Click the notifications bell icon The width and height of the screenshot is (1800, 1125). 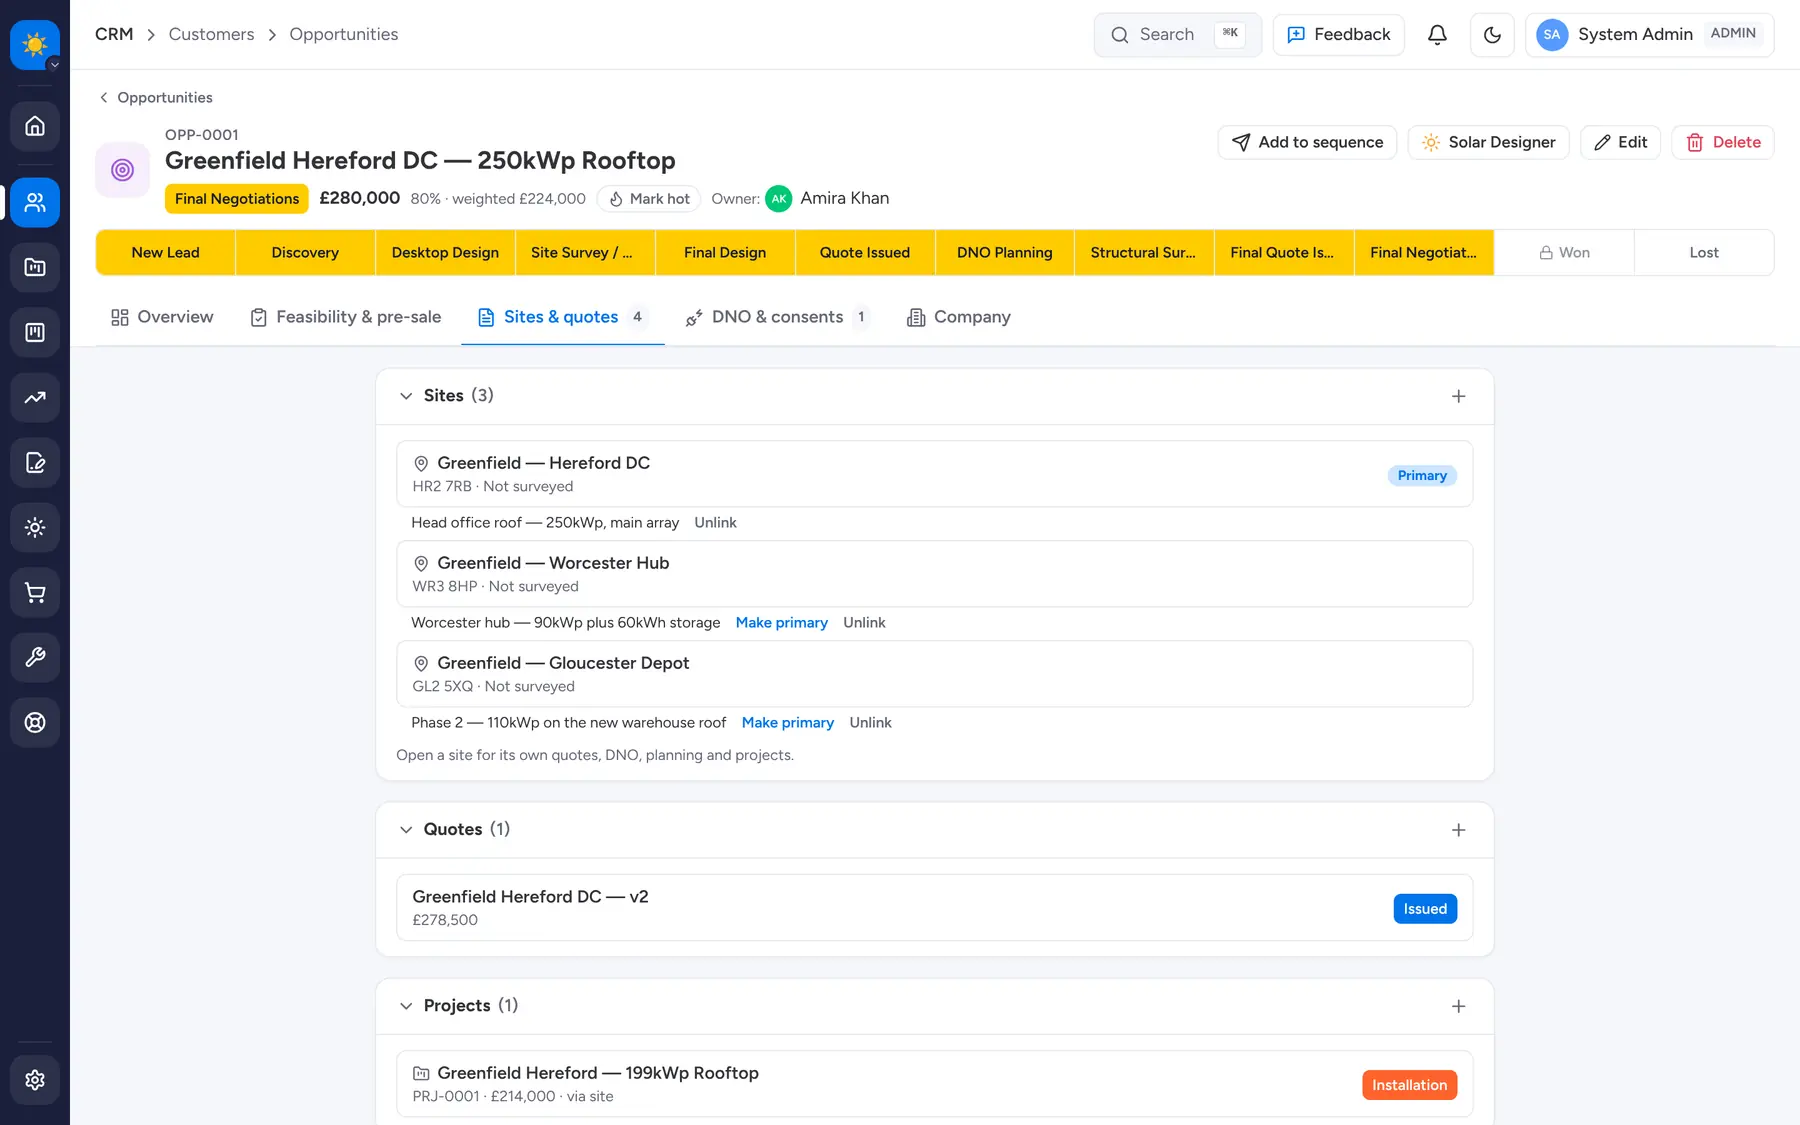(1437, 35)
